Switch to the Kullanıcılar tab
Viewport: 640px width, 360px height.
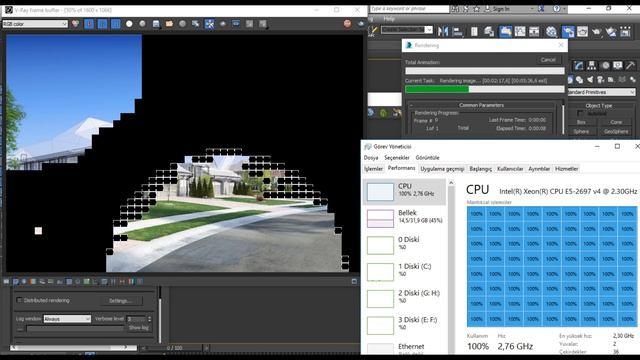click(510, 169)
